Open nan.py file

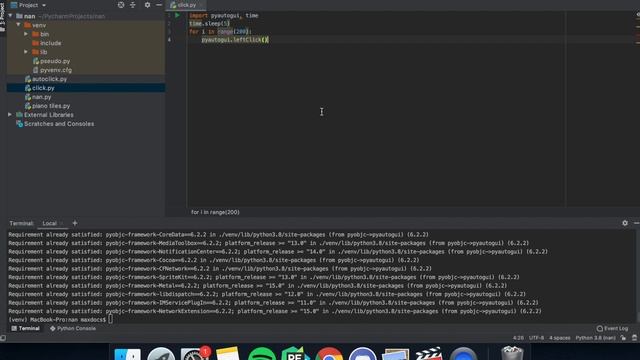click(x=38, y=97)
